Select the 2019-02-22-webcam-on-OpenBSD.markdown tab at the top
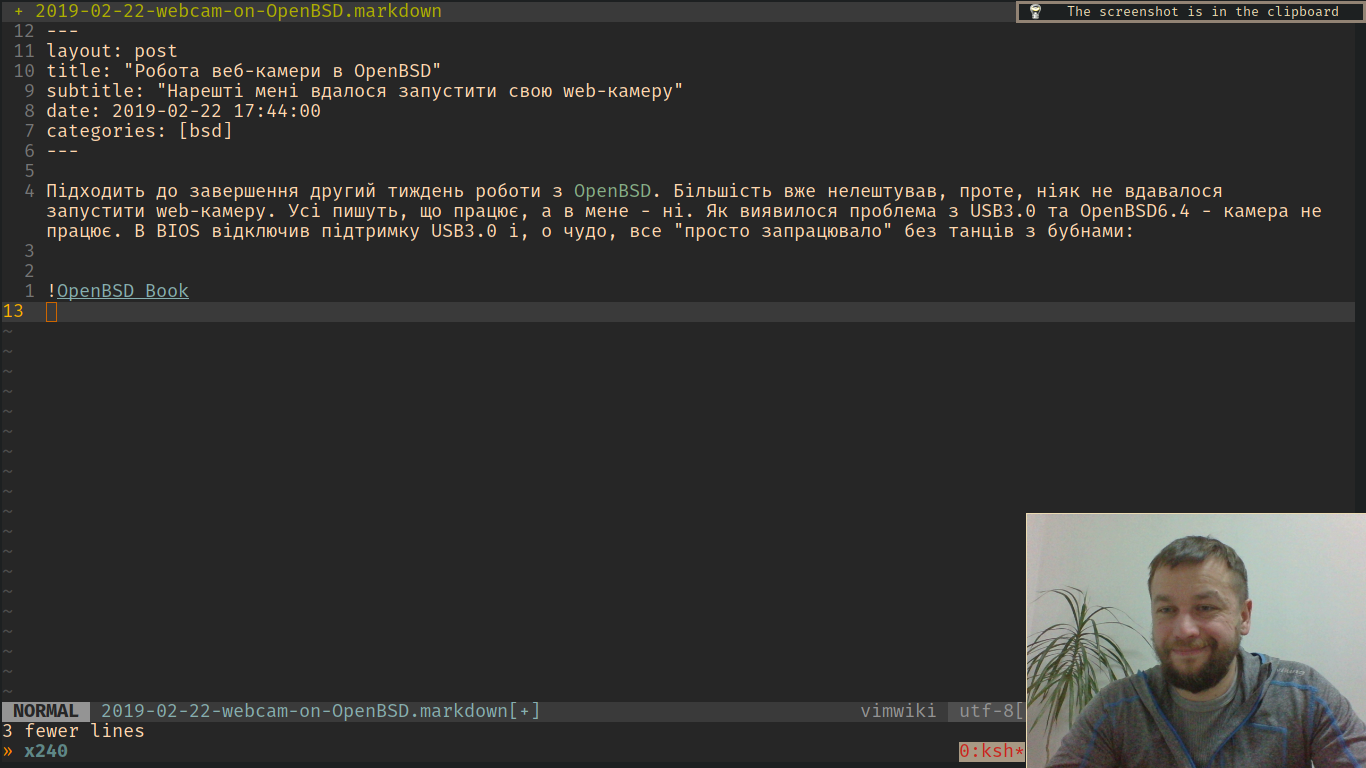The height and width of the screenshot is (768, 1366). (238, 11)
